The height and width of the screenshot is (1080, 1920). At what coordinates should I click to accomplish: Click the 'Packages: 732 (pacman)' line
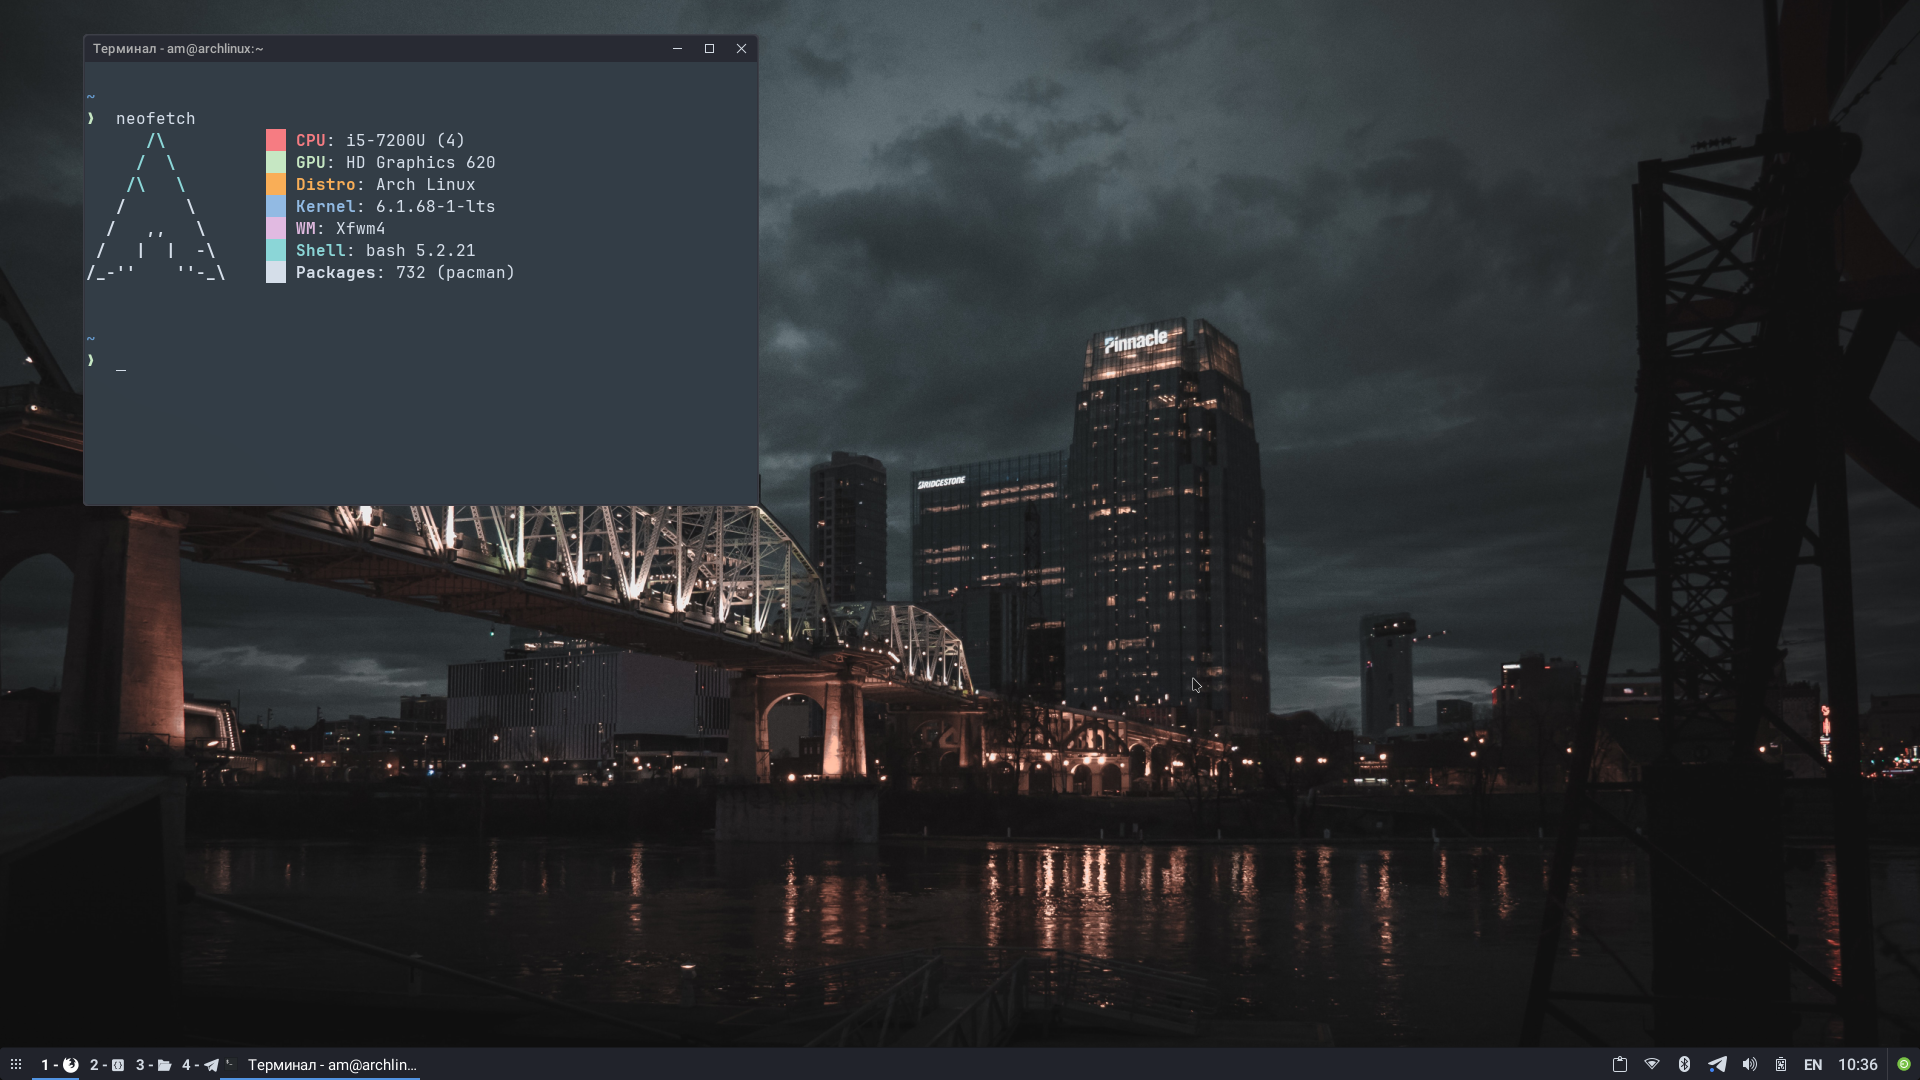(405, 272)
